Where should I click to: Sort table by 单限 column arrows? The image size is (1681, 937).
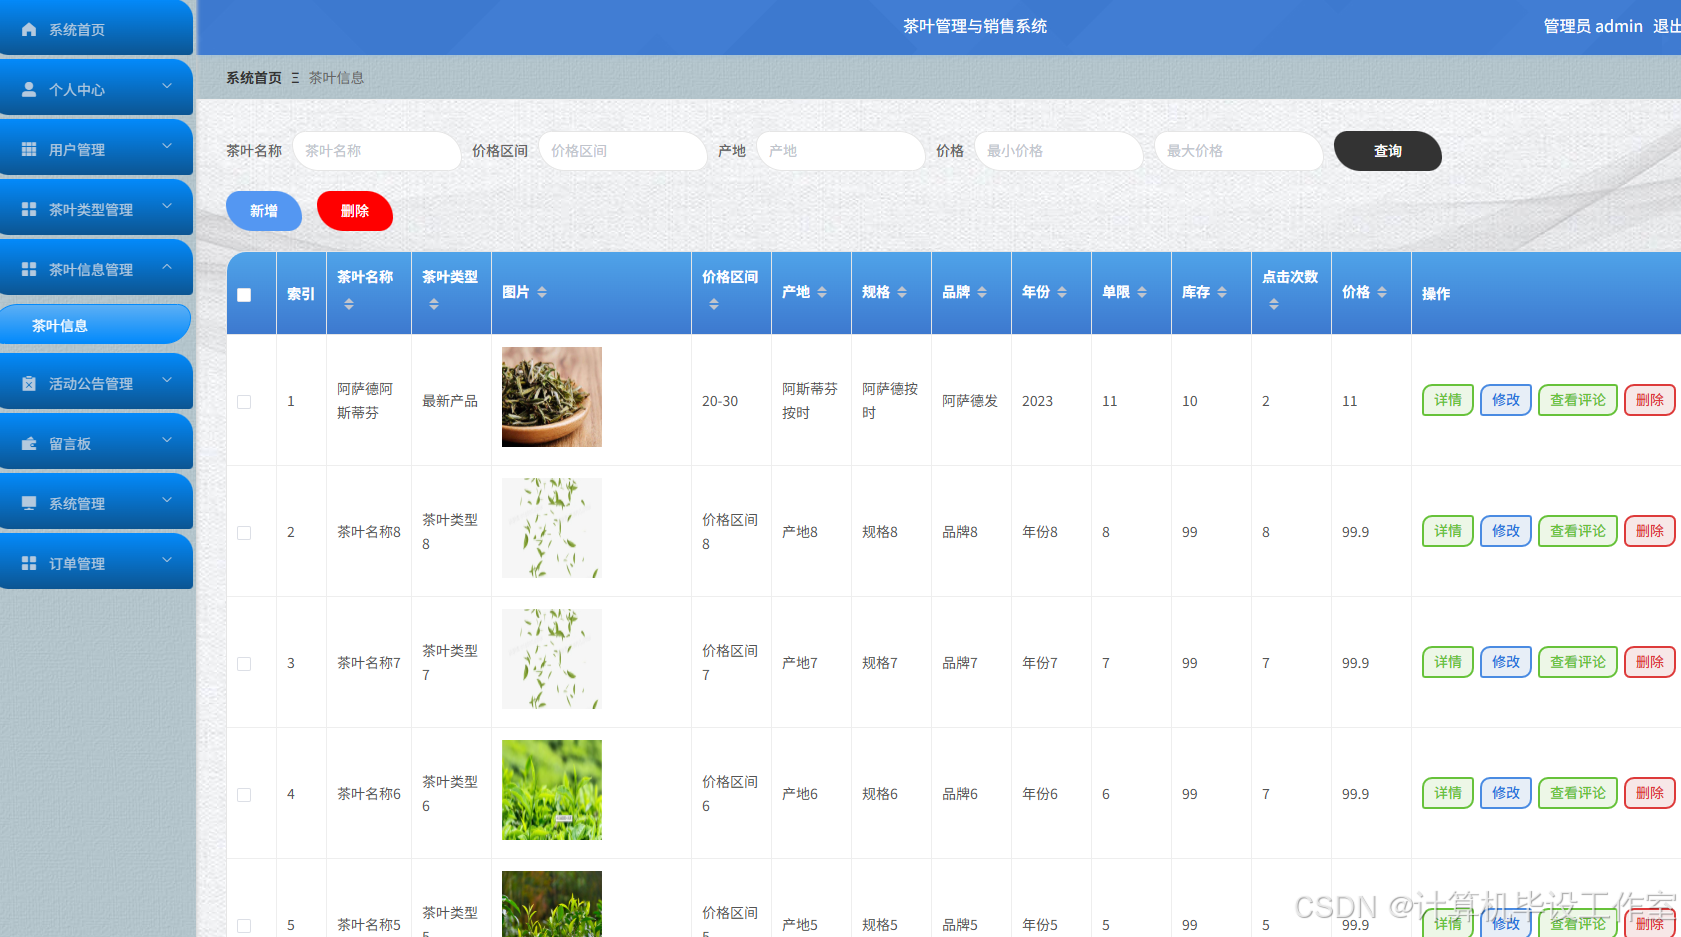(1142, 292)
